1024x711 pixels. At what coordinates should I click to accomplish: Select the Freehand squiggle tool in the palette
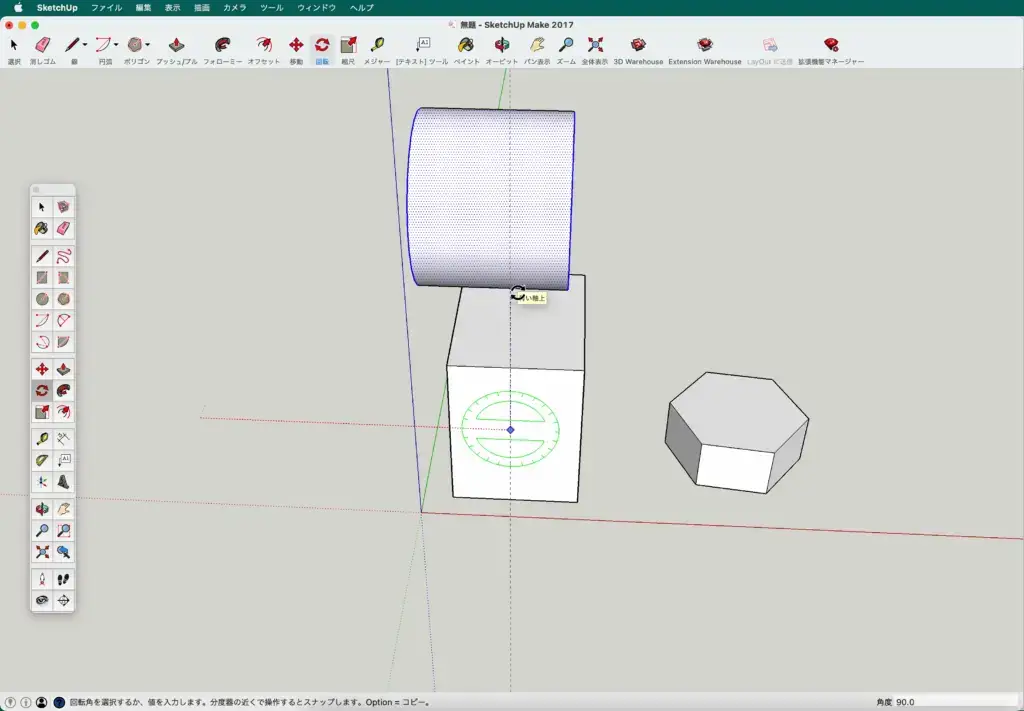[x=63, y=256]
